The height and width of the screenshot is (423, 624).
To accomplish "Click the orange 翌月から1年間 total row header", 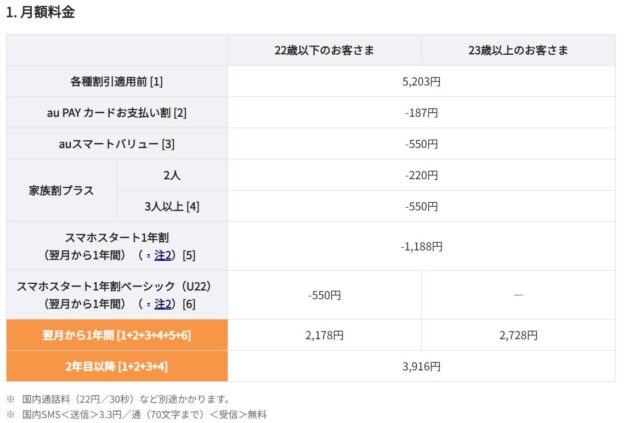I will click(116, 335).
